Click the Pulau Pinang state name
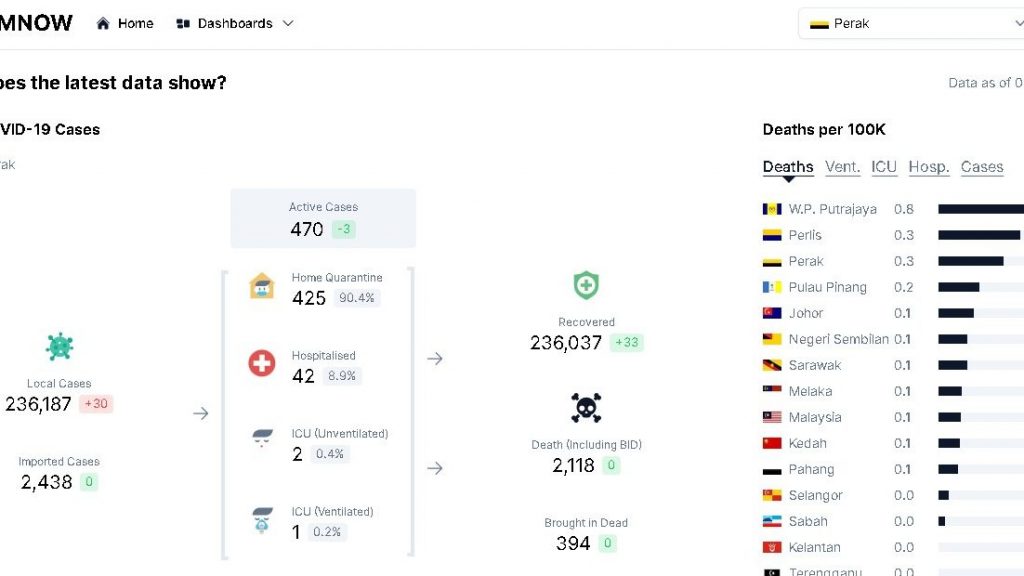 tap(828, 287)
